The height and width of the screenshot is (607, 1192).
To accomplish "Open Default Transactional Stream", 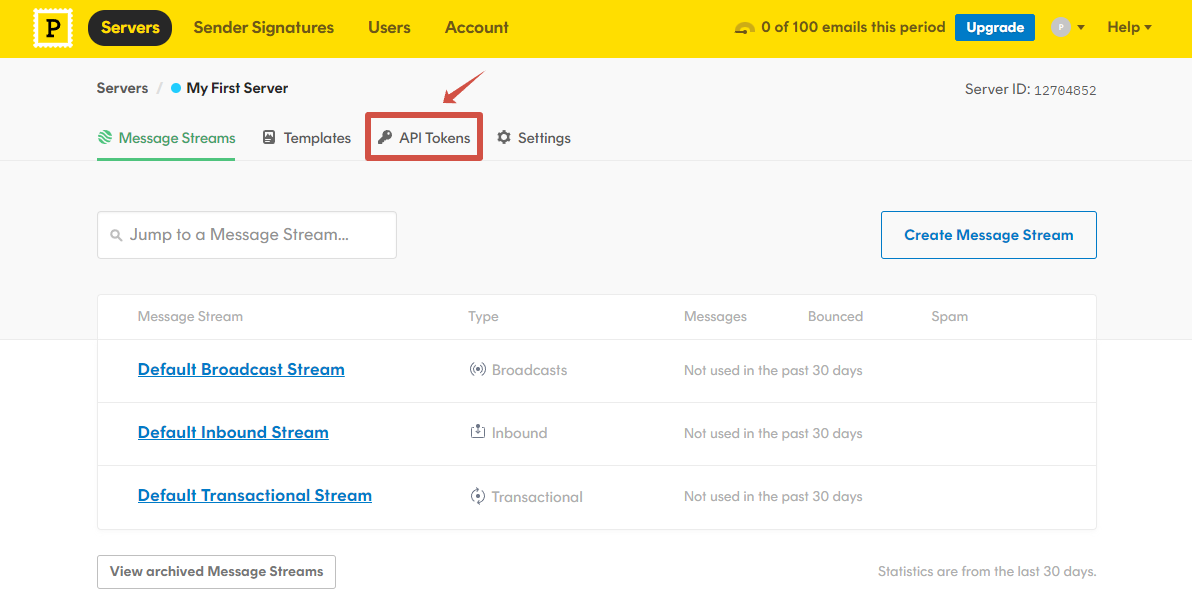I will pyautogui.click(x=255, y=496).
